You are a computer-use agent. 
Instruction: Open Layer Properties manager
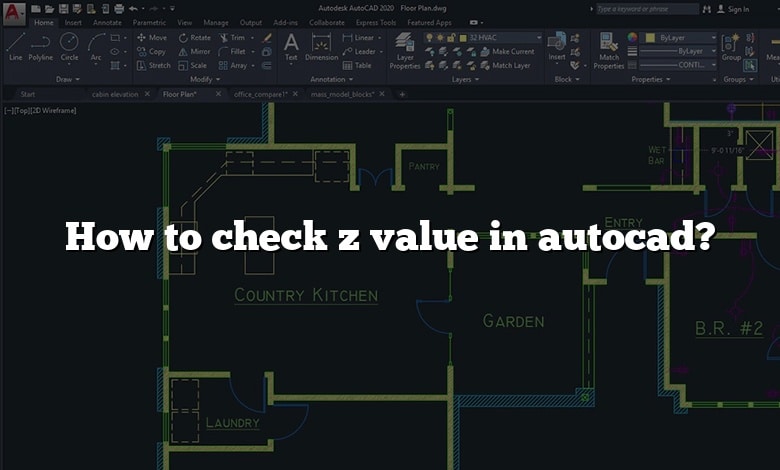click(405, 51)
